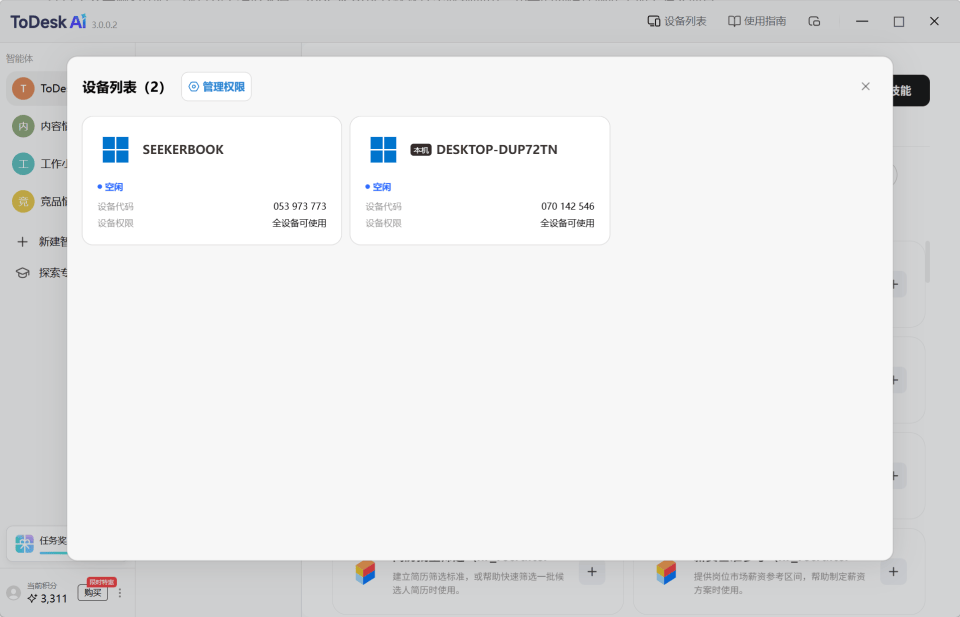Click 全设备可使用 on the DESKTOP-DUP72TN card
The width and height of the screenshot is (960, 617).
(x=567, y=223)
